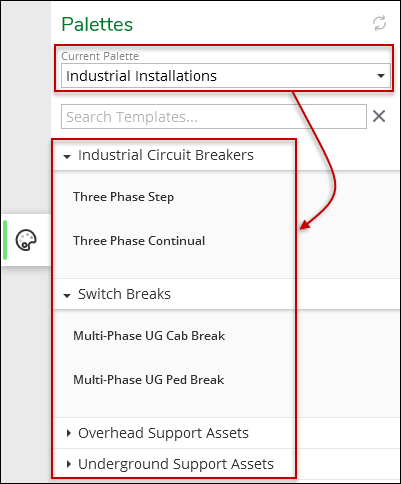Expand Overhead Support Assets arrow
This screenshot has width=401, height=484.
[x=69, y=433]
